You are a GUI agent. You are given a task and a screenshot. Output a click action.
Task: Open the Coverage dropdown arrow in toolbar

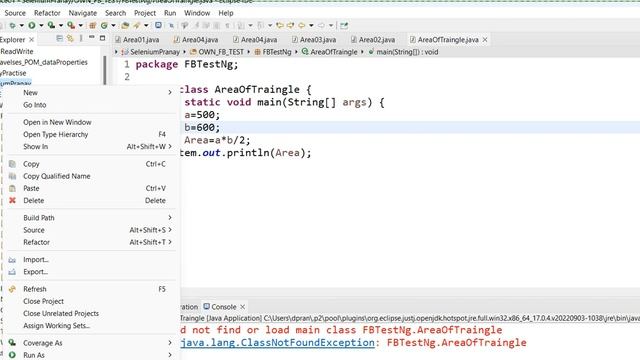[61, 25]
